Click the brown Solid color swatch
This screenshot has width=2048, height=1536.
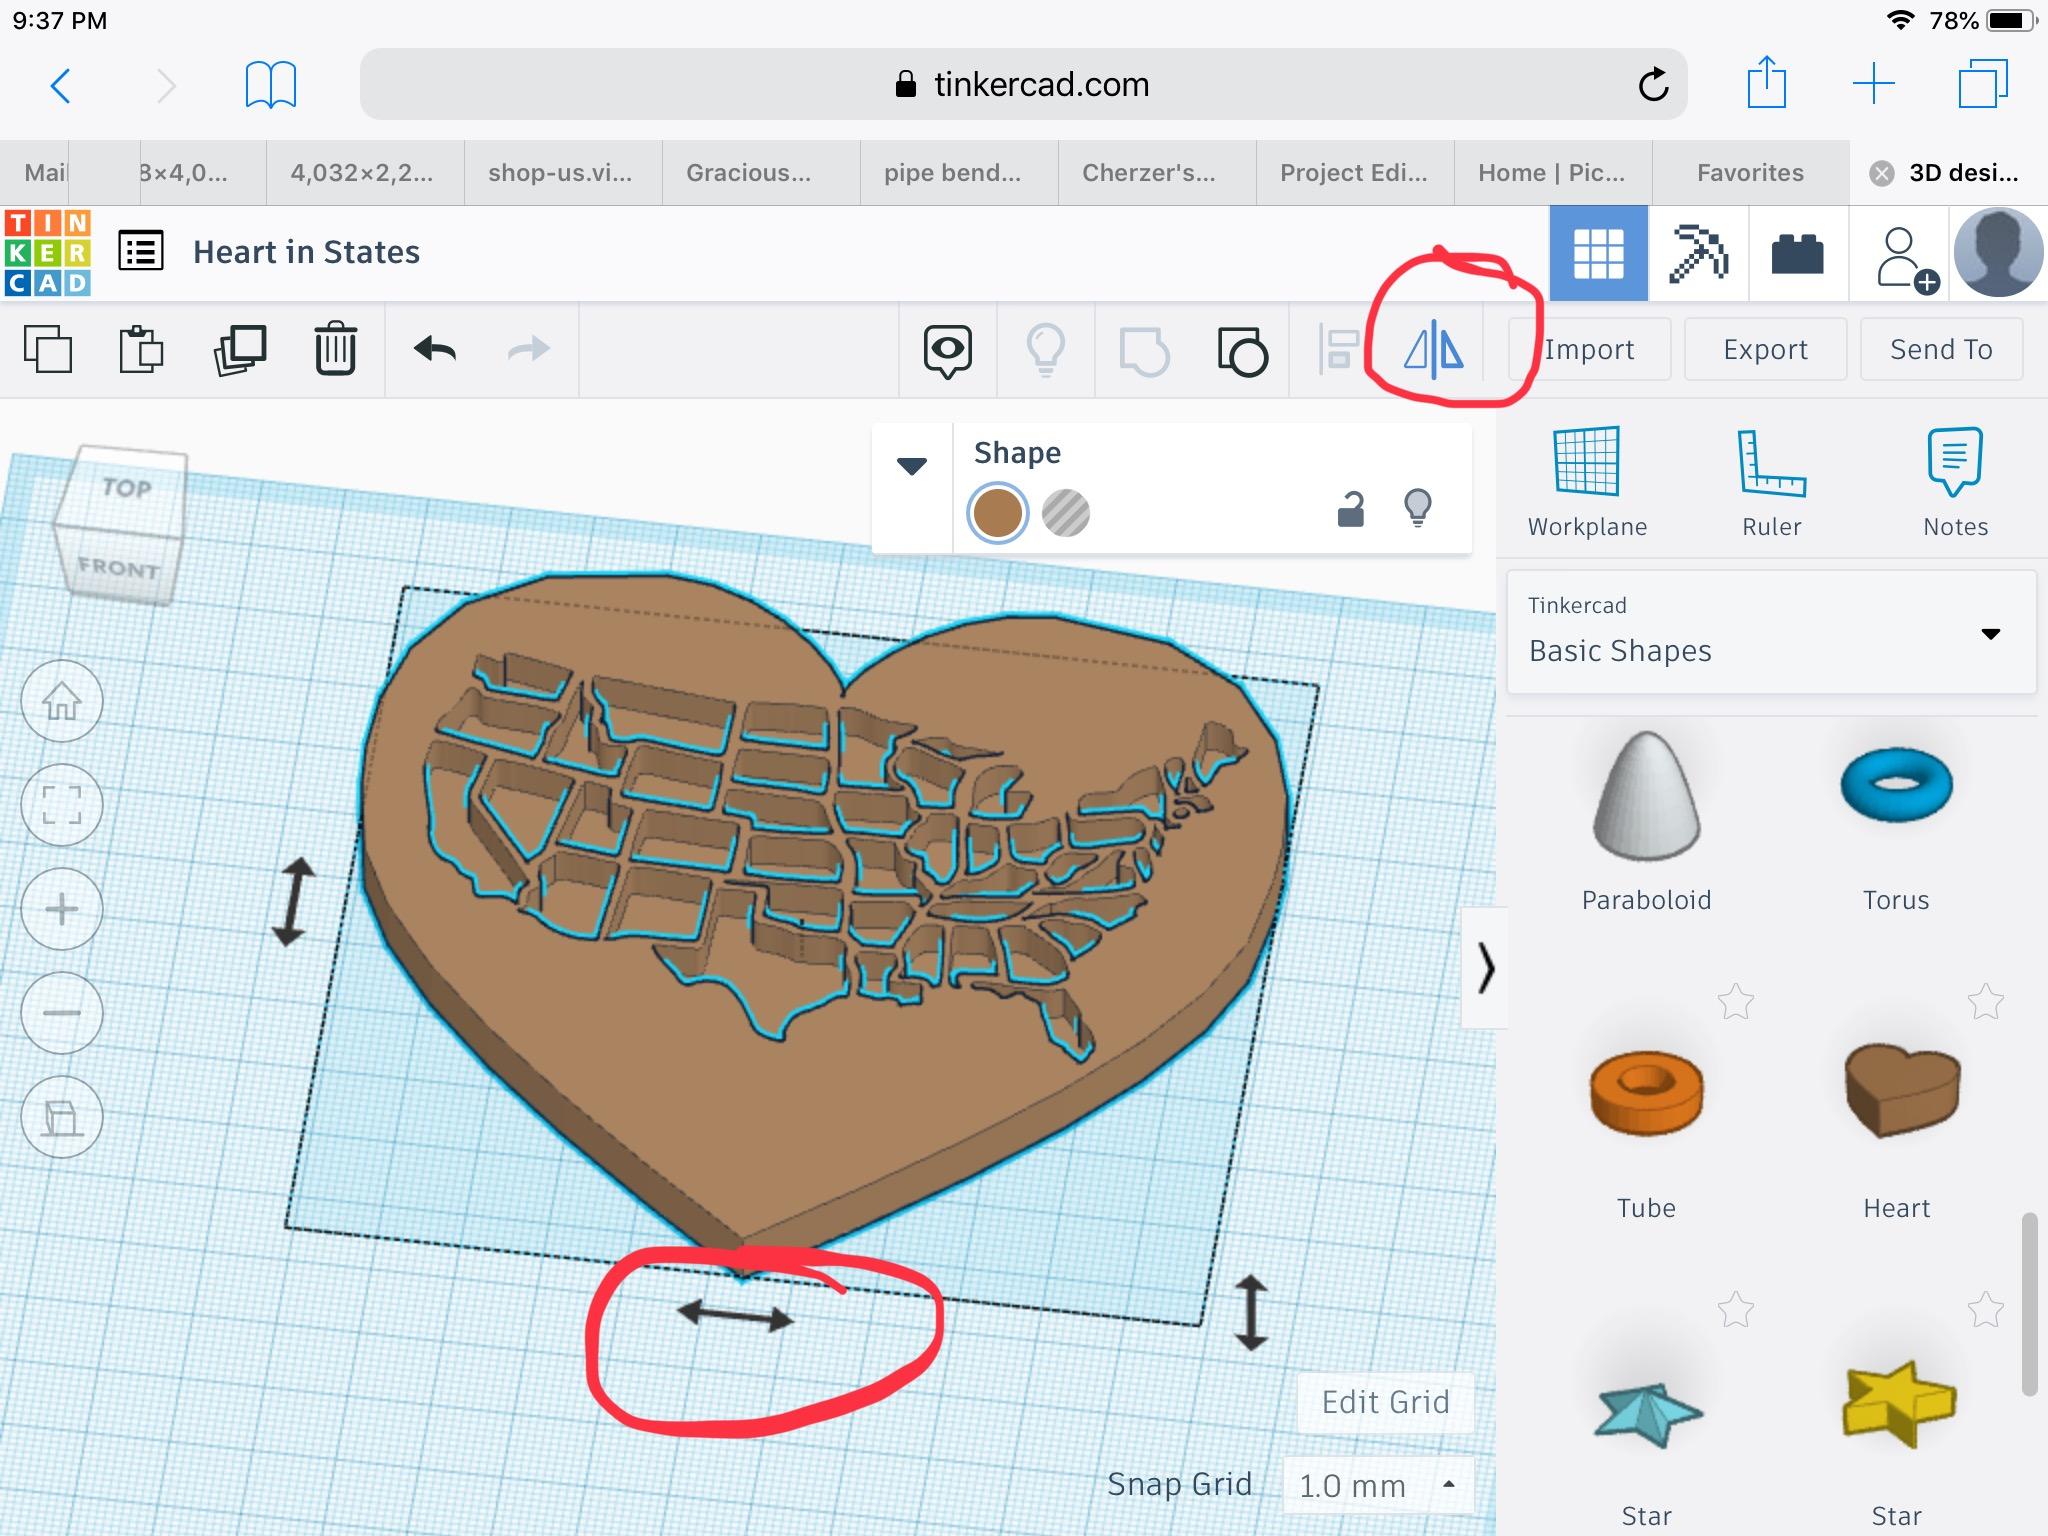click(997, 513)
